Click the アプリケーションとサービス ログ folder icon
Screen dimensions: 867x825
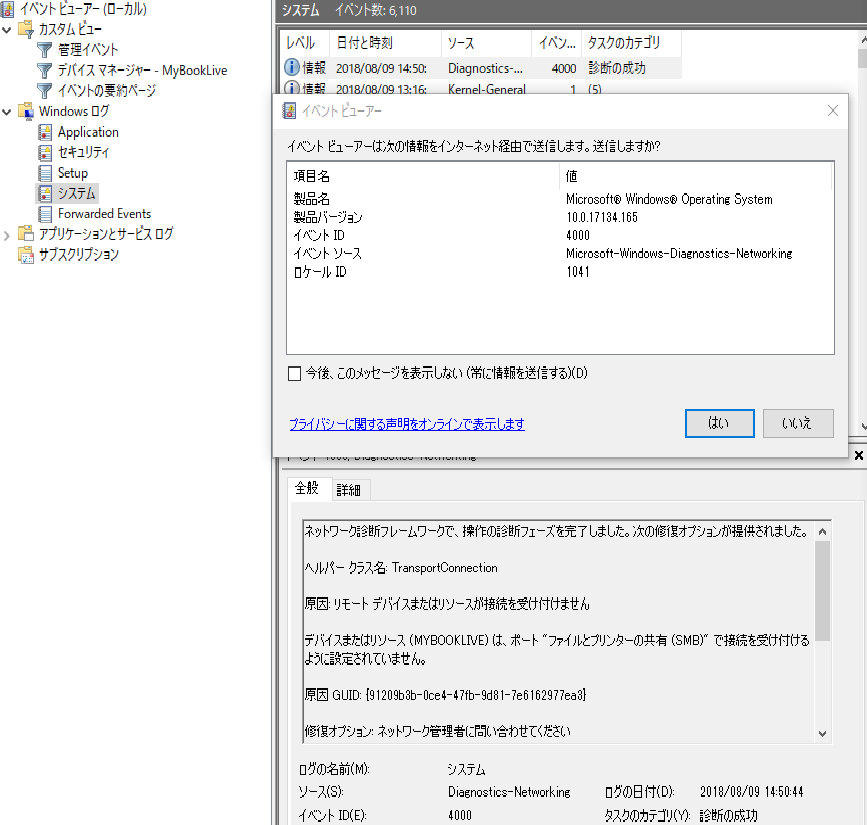tap(26, 234)
